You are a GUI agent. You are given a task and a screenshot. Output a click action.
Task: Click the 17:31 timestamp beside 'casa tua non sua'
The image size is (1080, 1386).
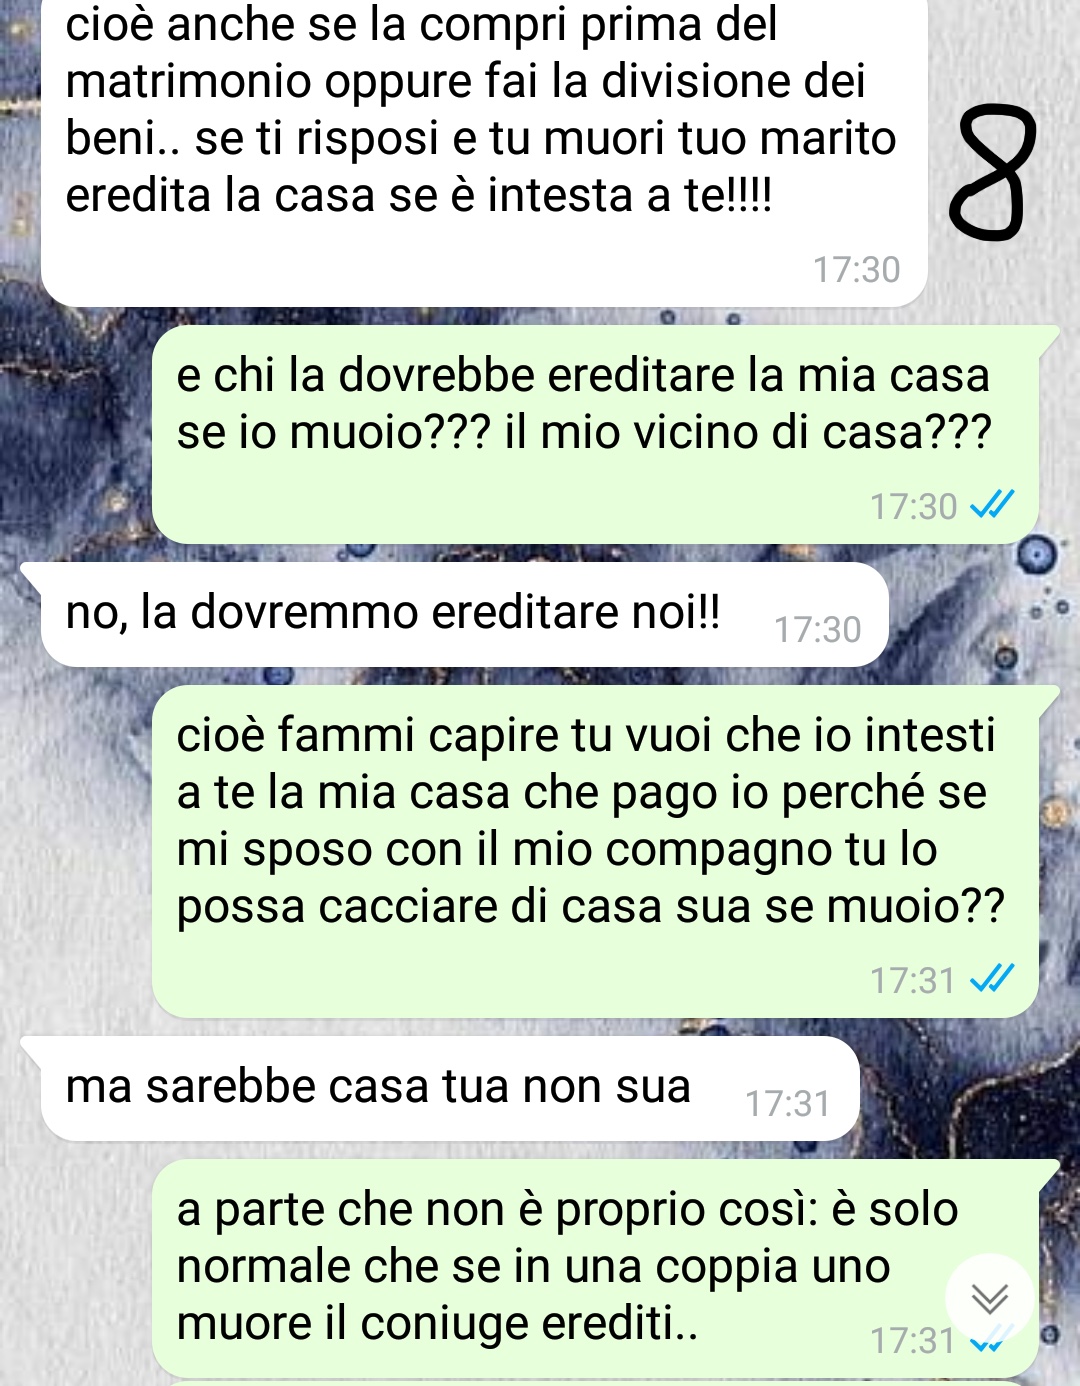tap(788, 1104)
